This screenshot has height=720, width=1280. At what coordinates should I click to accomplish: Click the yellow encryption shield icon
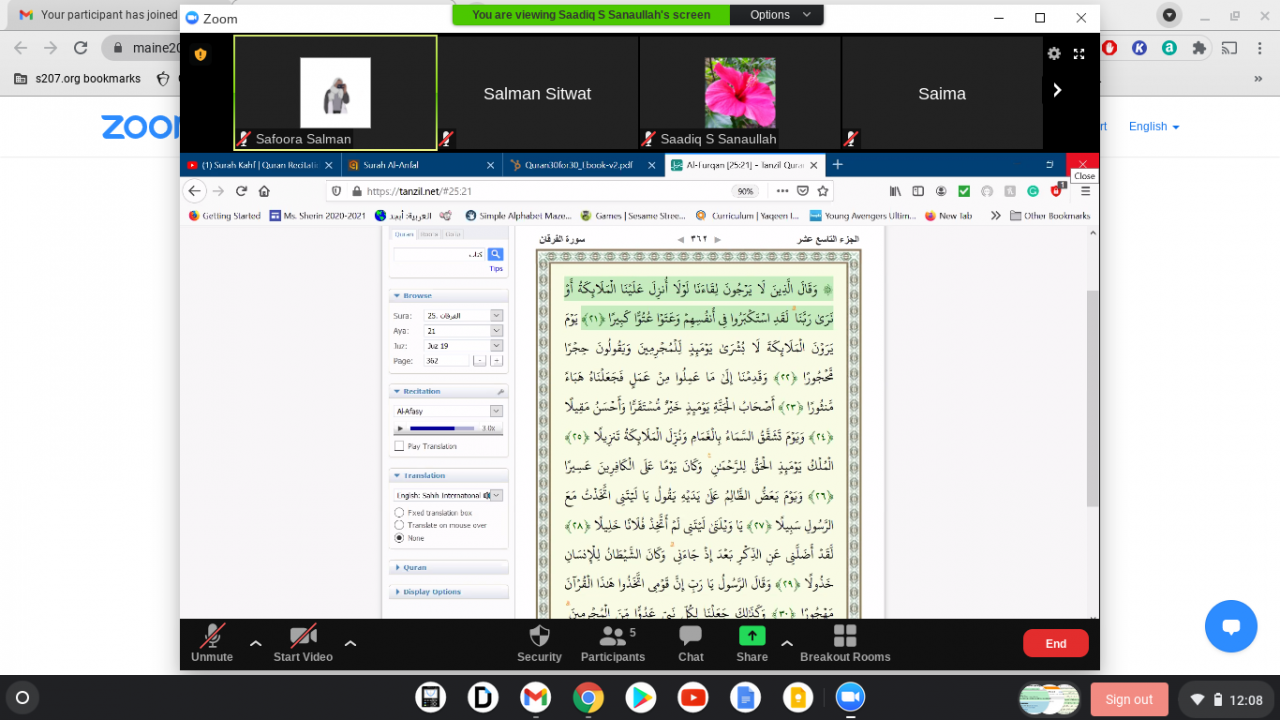point(200,54)
